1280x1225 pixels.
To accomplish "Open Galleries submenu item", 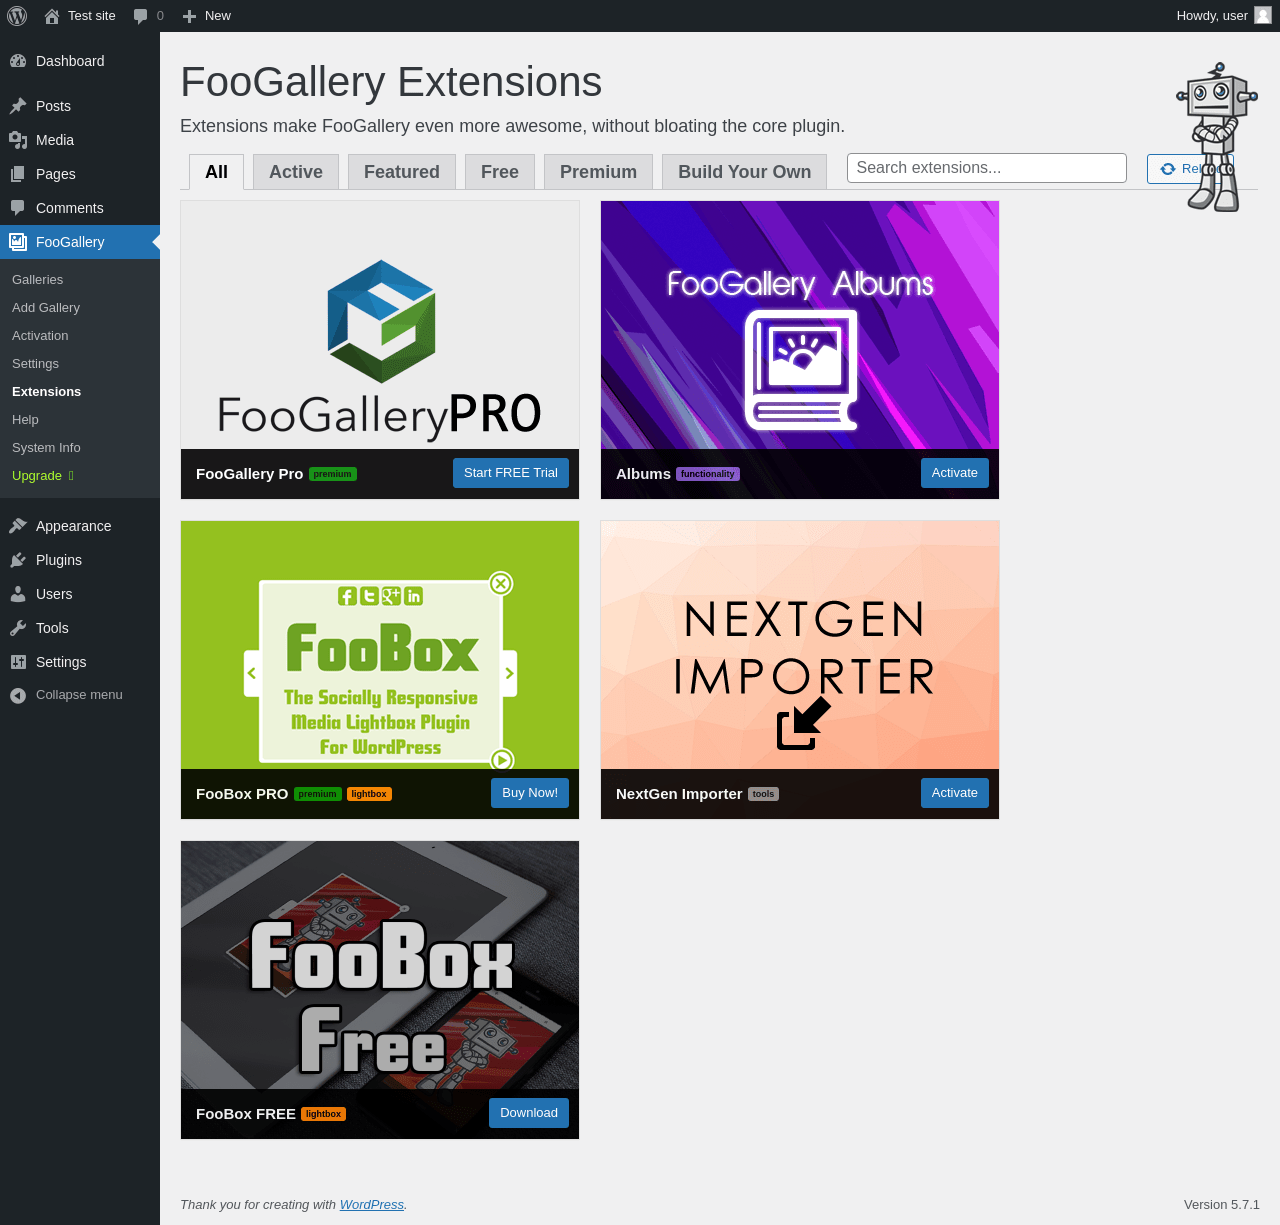I will pyautogui.click(x=38, y=280).
